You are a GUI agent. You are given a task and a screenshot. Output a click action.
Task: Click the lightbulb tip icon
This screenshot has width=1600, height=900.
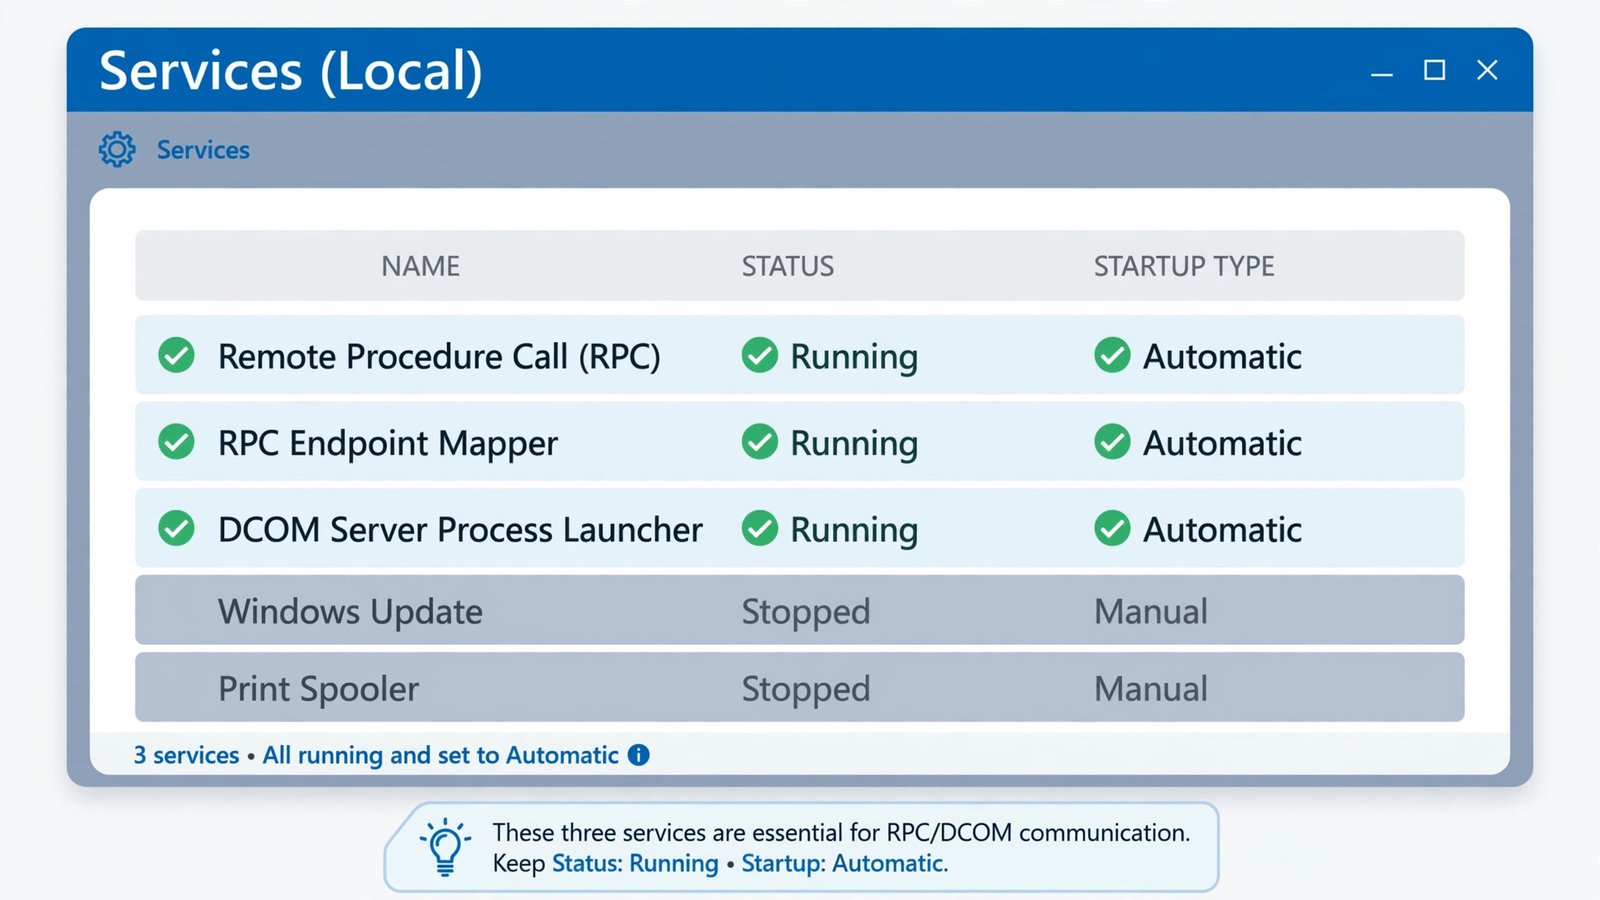(x=445, y=847)
